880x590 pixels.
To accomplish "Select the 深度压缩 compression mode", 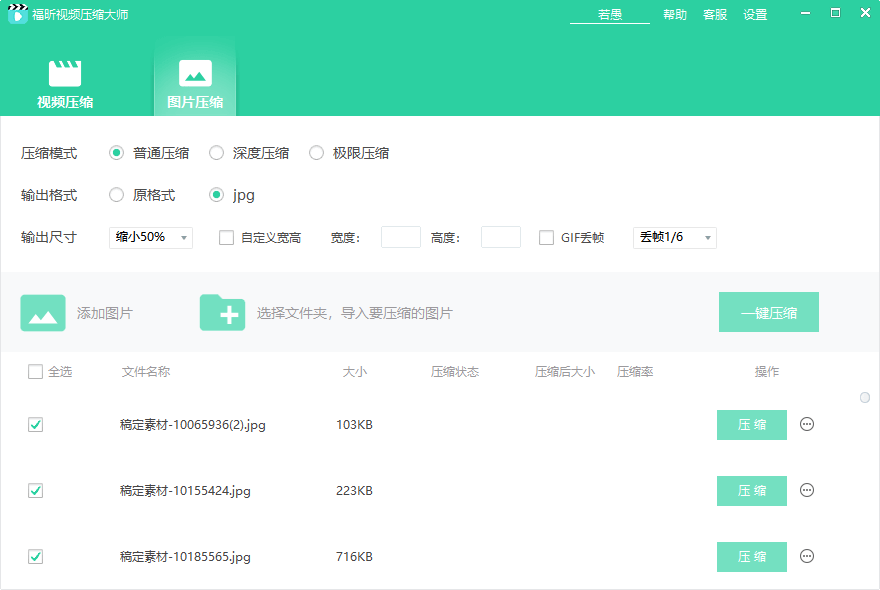I will 216,152.
